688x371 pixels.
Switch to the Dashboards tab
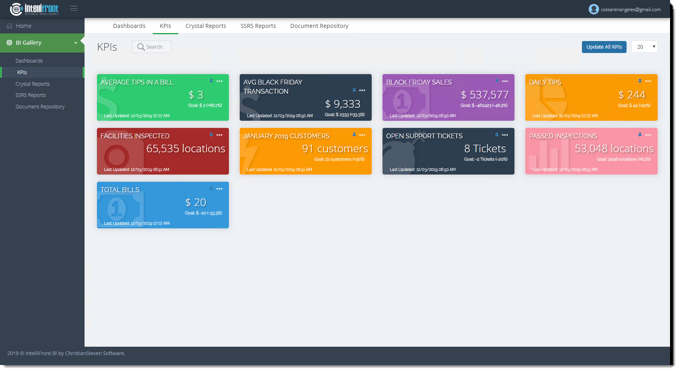point(129,26)
